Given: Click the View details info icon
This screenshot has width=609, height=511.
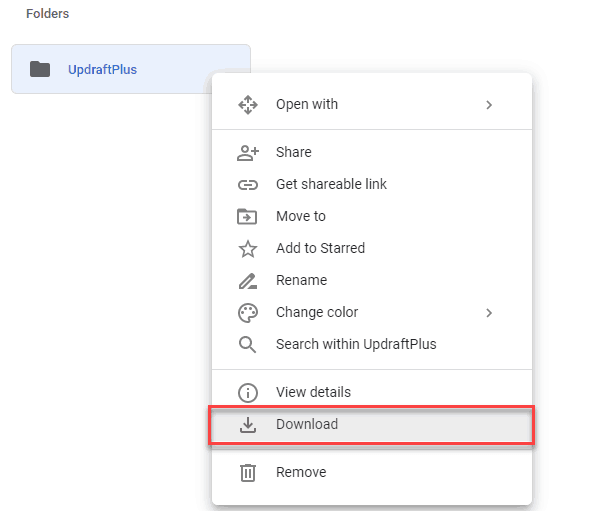Looking at the screenshot, I should pyautogui.click(x=248, y=393).
